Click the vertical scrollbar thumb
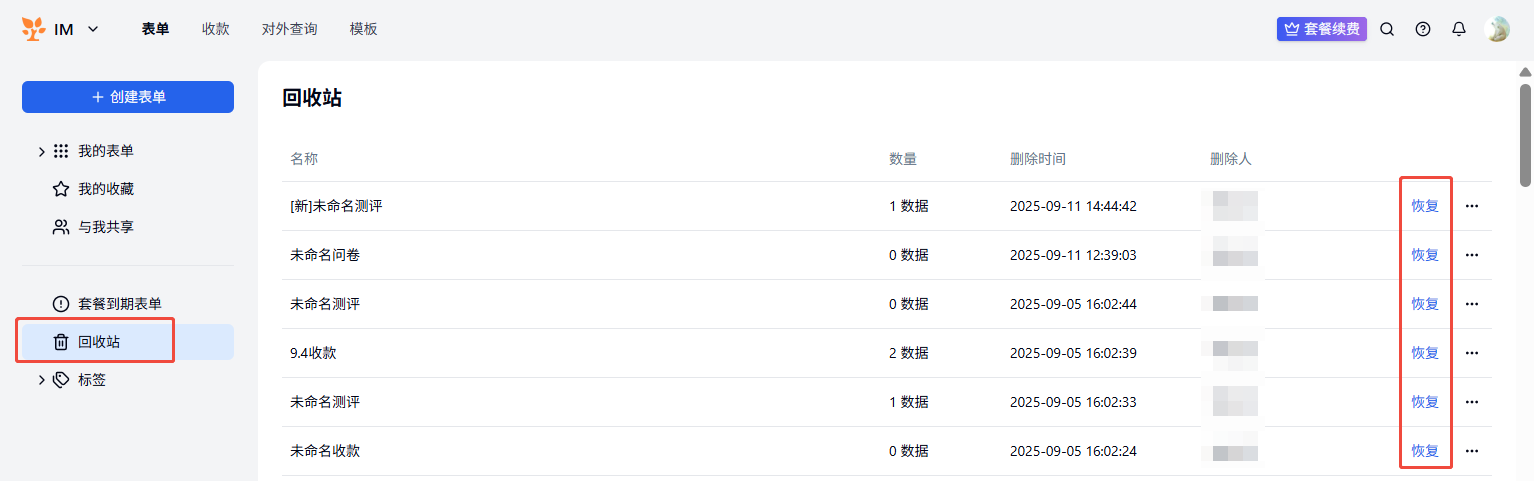The height and width of the screenshot is (481, 1534). coord(1525,135)
